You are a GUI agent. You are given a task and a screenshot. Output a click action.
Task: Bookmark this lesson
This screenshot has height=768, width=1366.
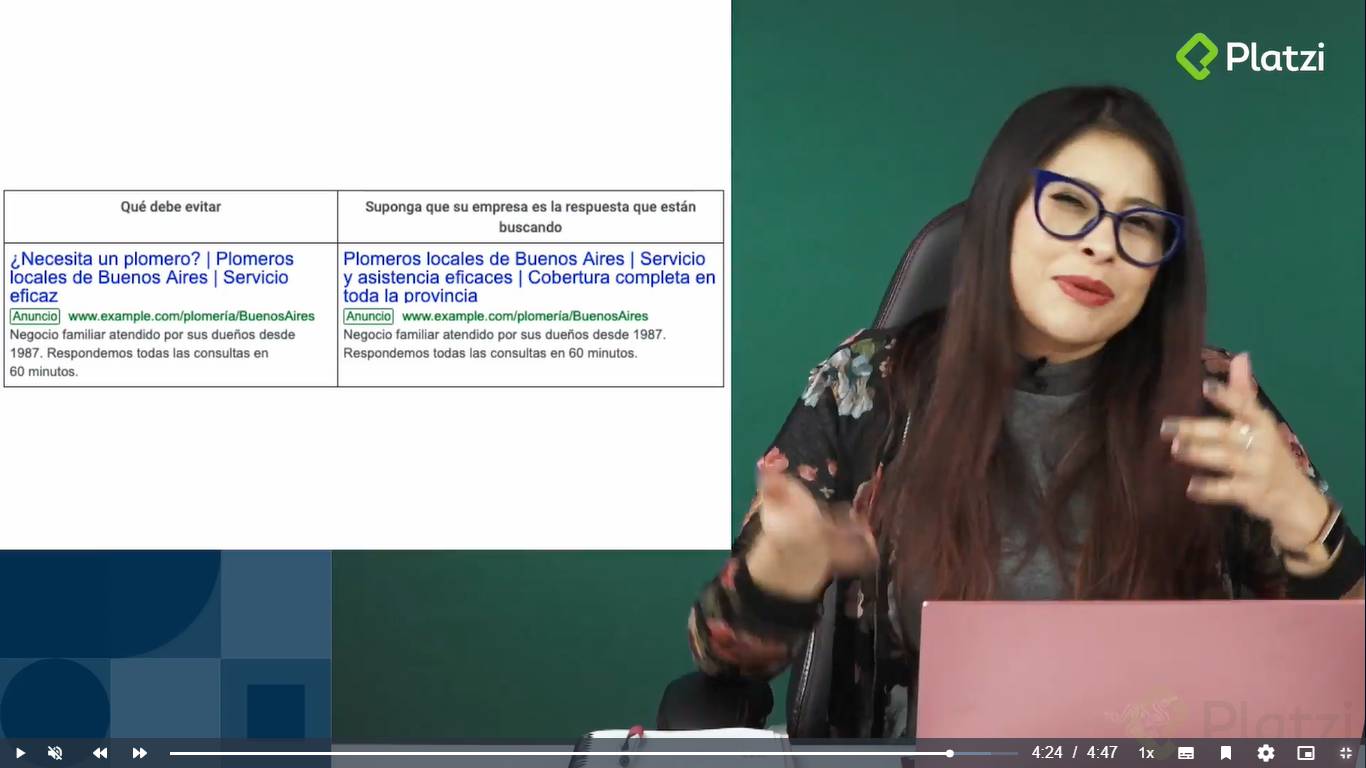click(1226, 752)
